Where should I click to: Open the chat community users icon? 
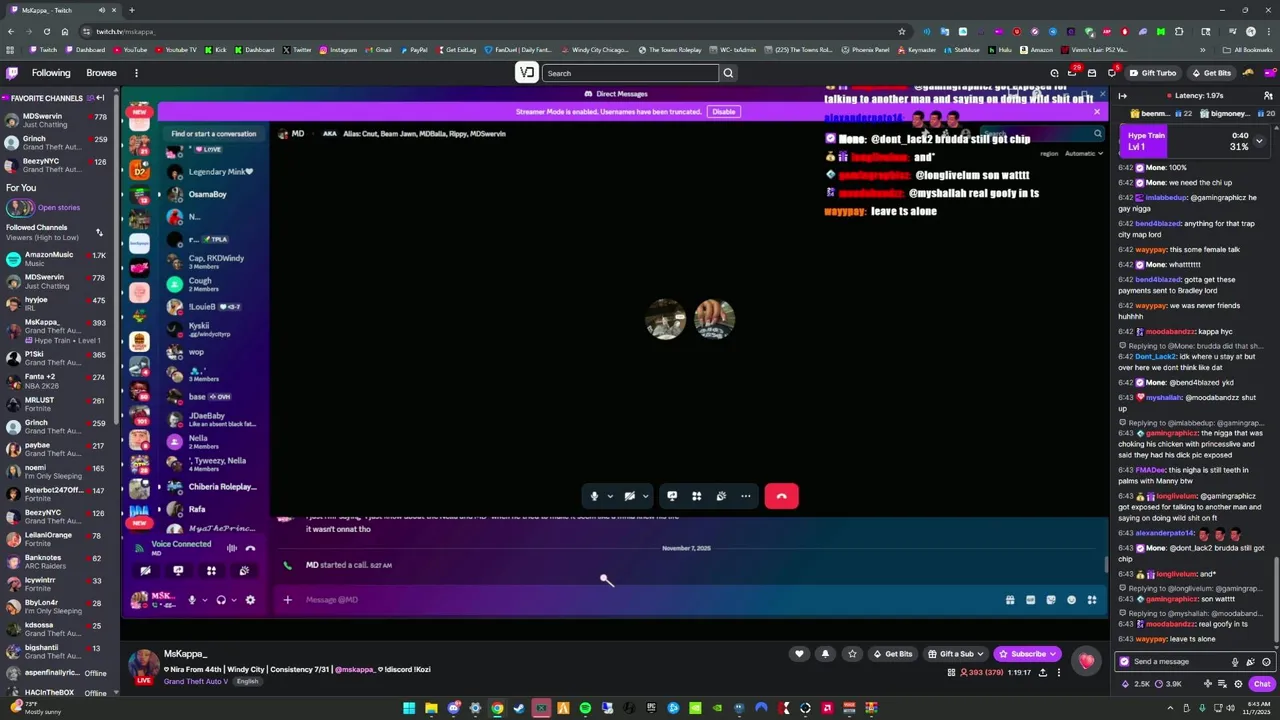coord(1268,95)
